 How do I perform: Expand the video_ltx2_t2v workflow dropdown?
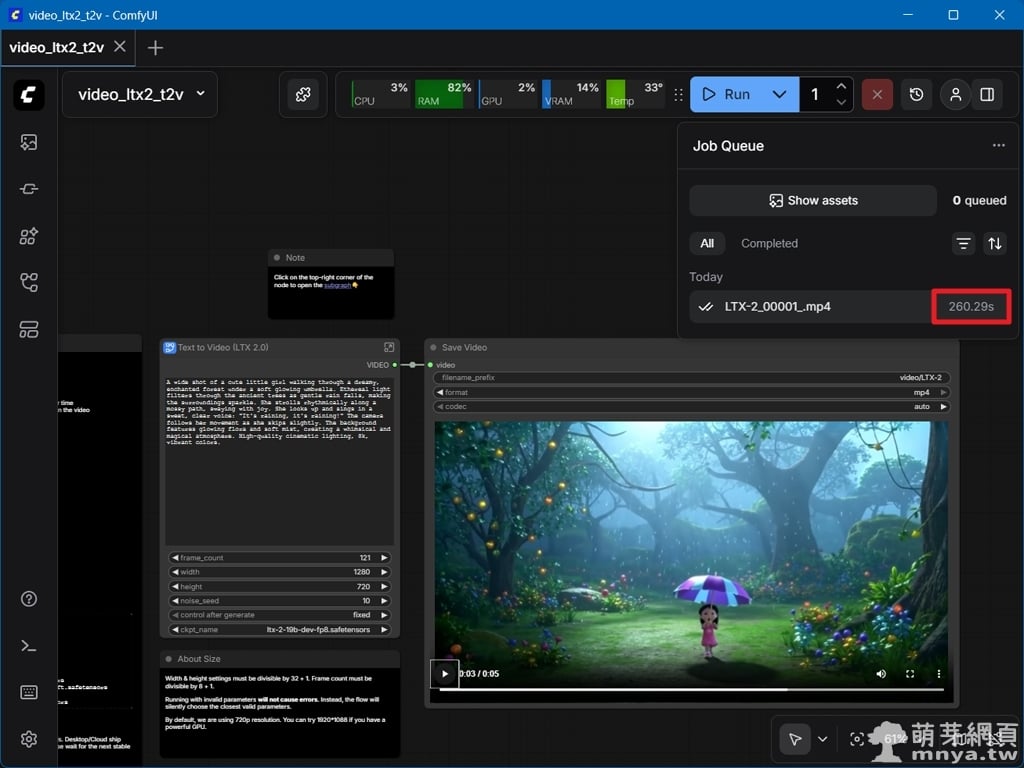click(x=200, y=94)
